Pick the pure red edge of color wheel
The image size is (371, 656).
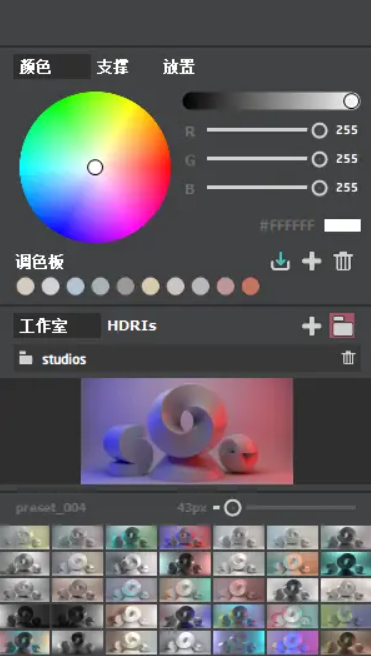tap(168, 167)
